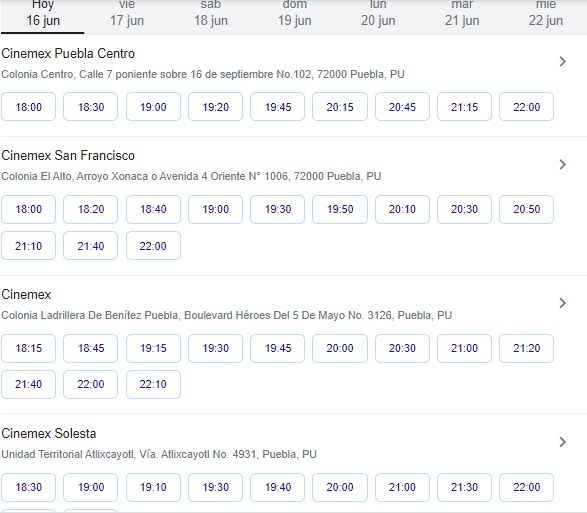
Task: Select 20:15 showtime at Puebla Centro
Action: 340,107
